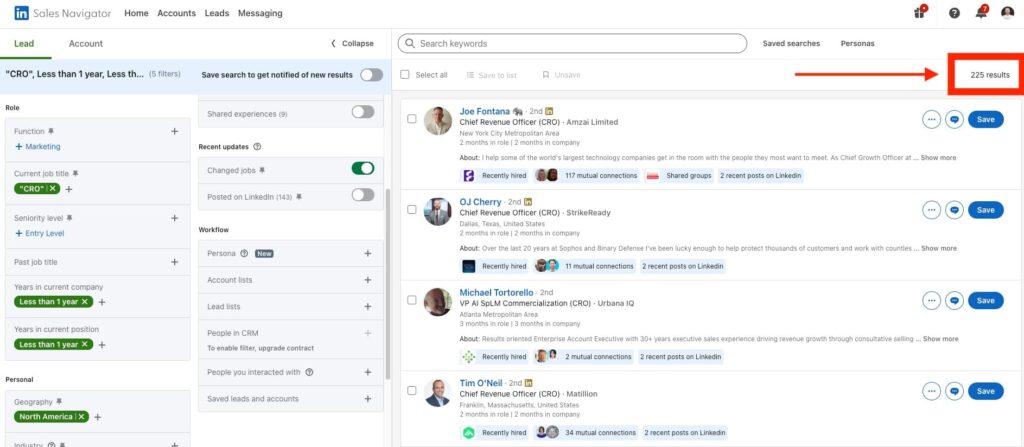Expand Saved leads and accounts filter
This screenshot has height=447, width=1024.
click(368, 399)
